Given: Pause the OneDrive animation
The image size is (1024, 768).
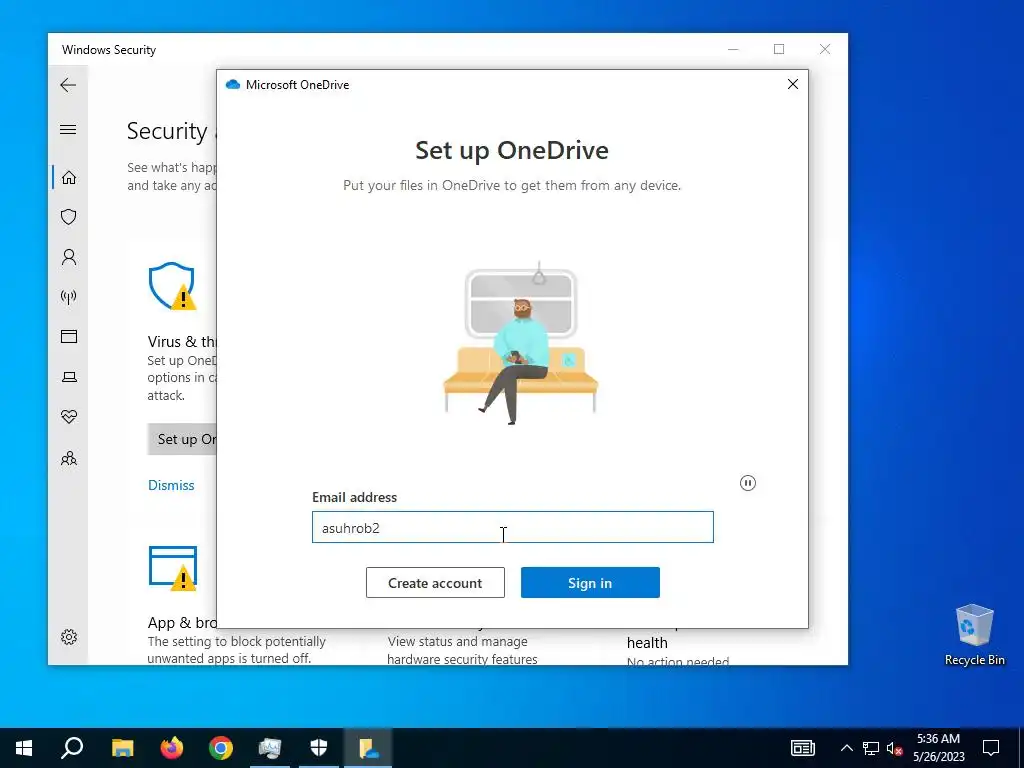Looking at the screenshot, I should pos(748,483).
